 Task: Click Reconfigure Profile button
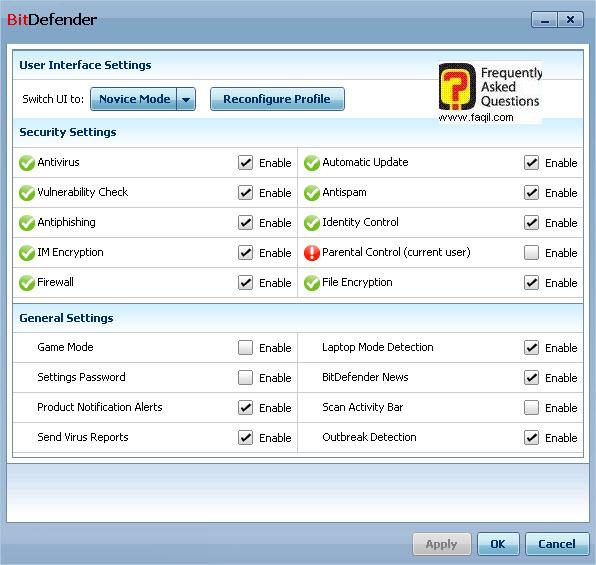tap(277, 99)
